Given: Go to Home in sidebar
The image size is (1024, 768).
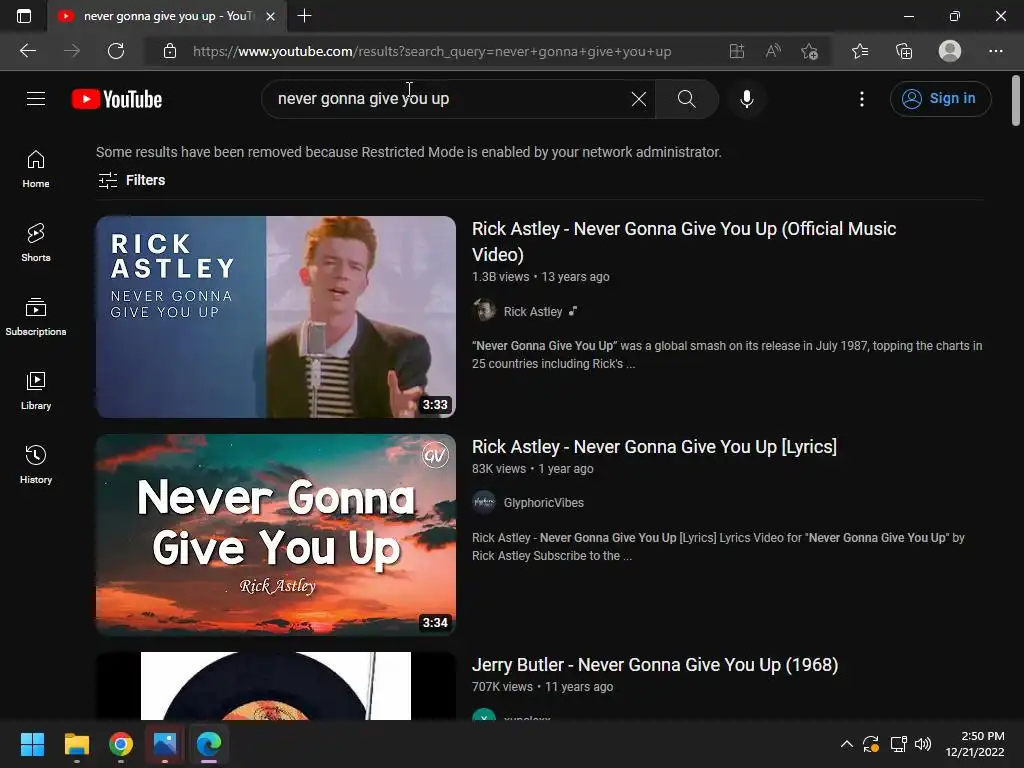Looking at the screenshot, I should [x=36, y=169].
